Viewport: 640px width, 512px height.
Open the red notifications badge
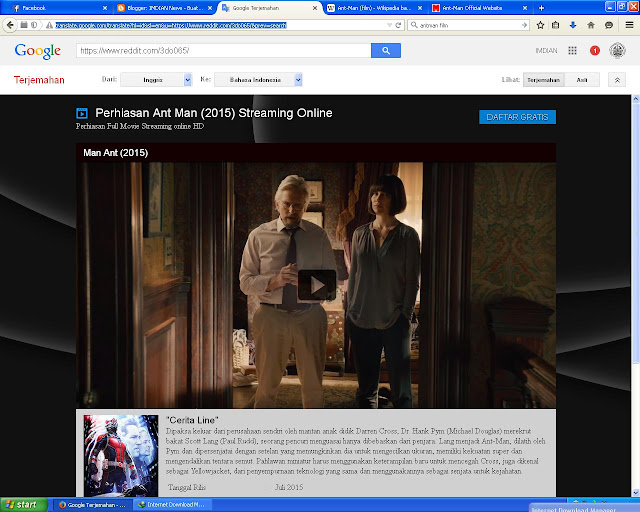[595, 50]
